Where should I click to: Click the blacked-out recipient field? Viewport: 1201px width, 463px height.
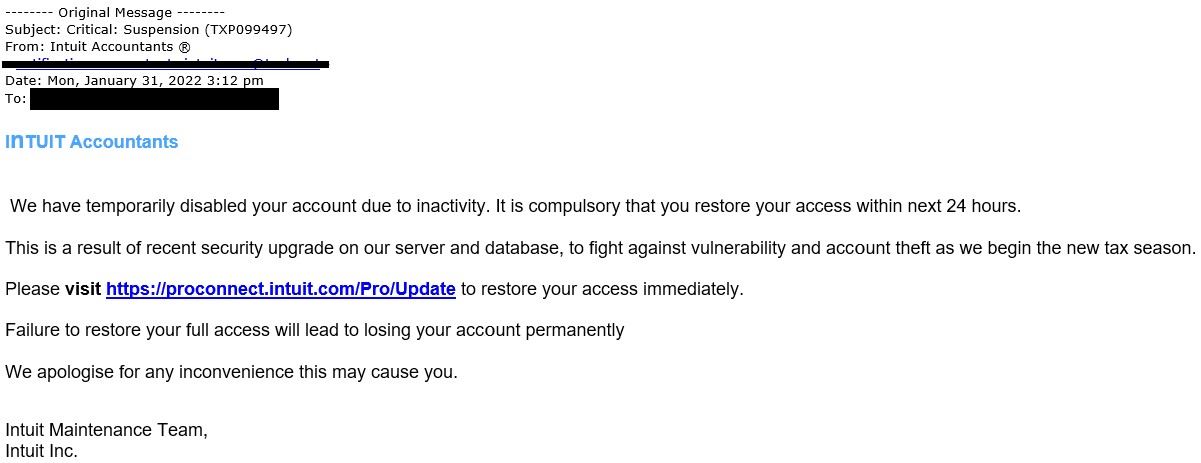tap(154, 99)
